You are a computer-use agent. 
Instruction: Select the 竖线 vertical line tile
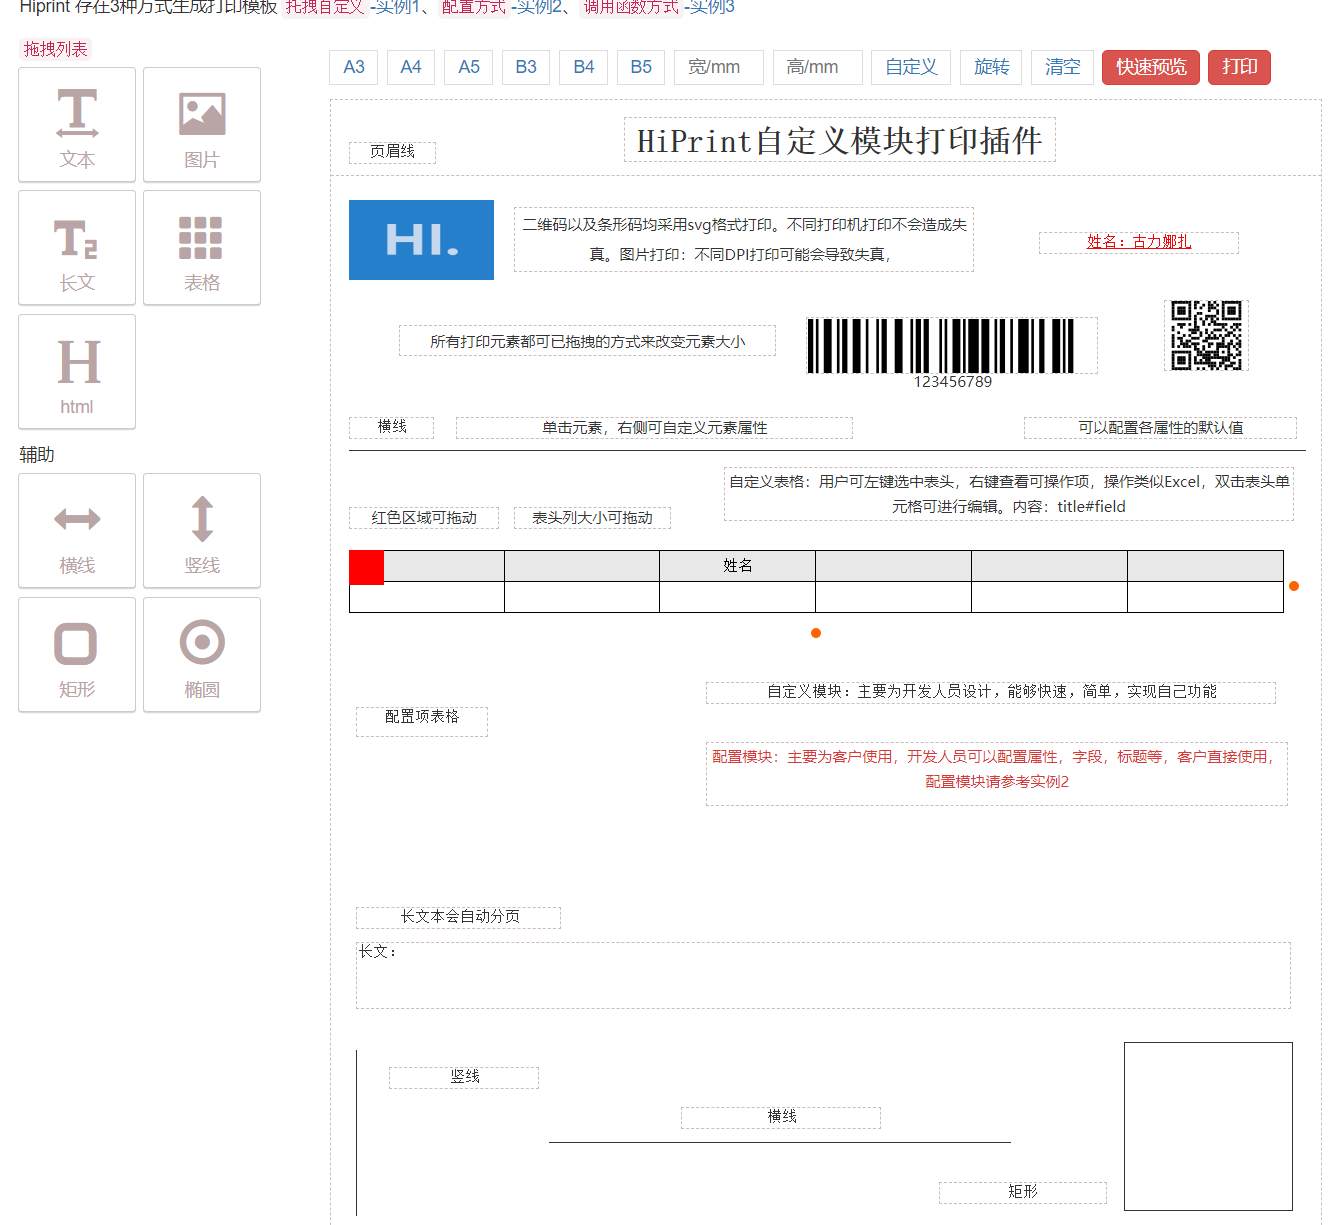[202, 531]
